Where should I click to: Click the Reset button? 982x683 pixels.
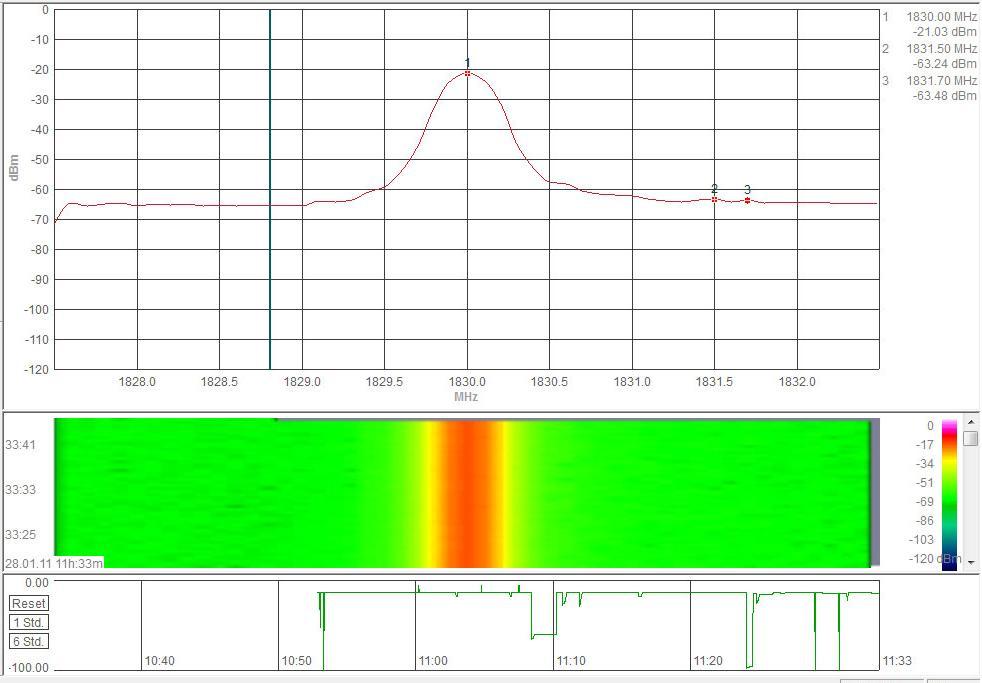tap(29, 603)
